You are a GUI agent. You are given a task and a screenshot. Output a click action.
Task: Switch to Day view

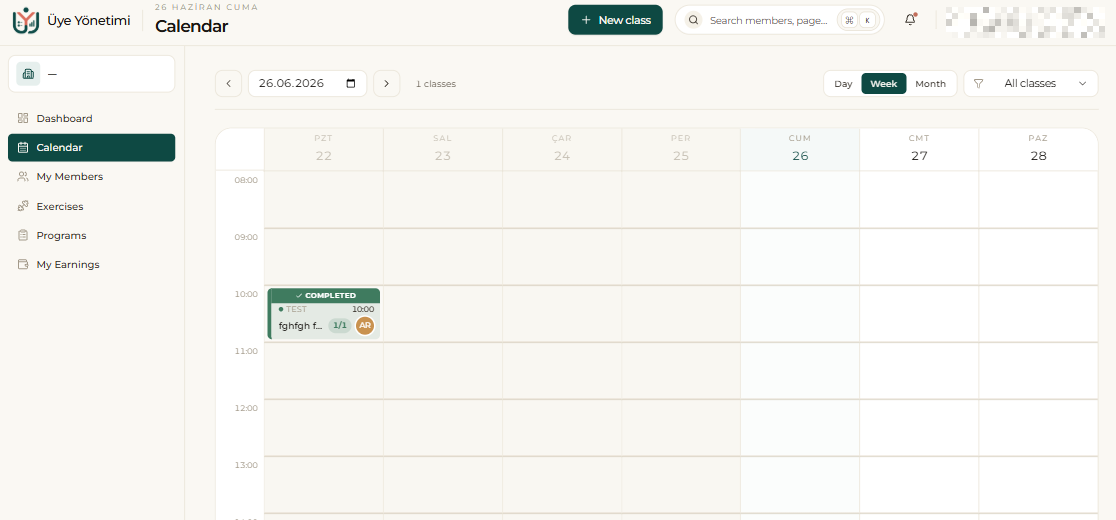[843, 83]
